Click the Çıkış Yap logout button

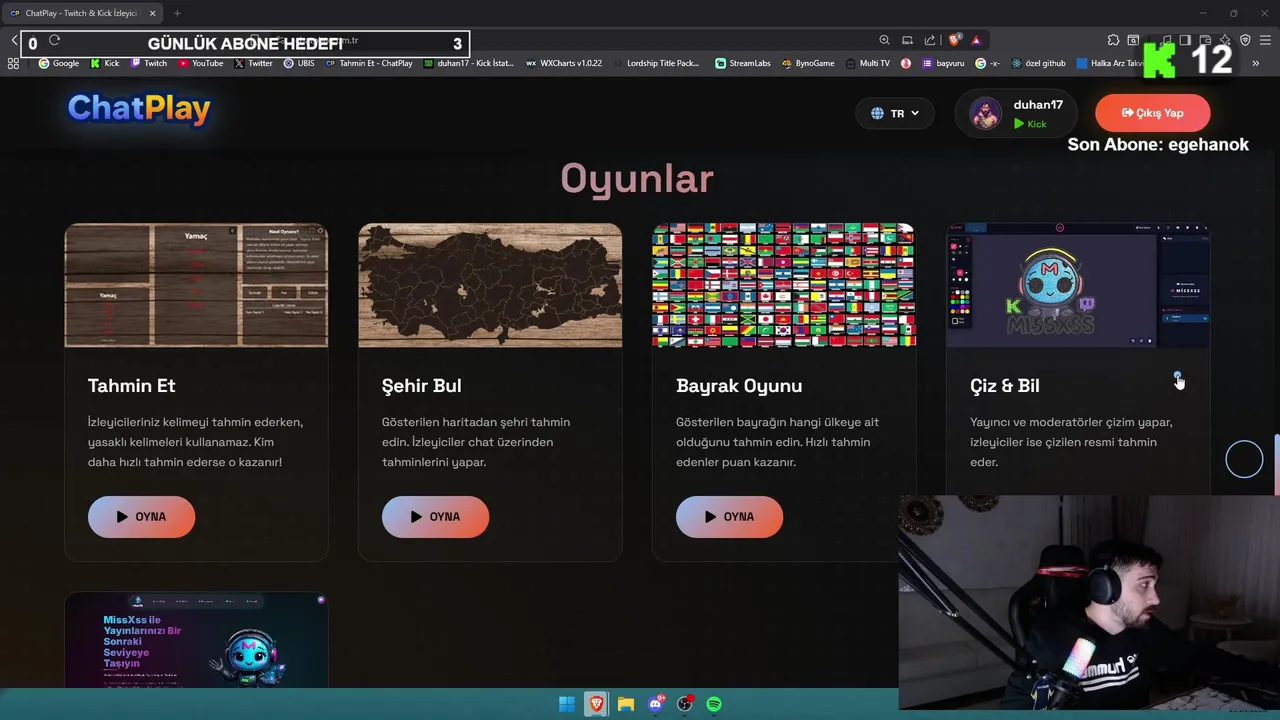1152,113
